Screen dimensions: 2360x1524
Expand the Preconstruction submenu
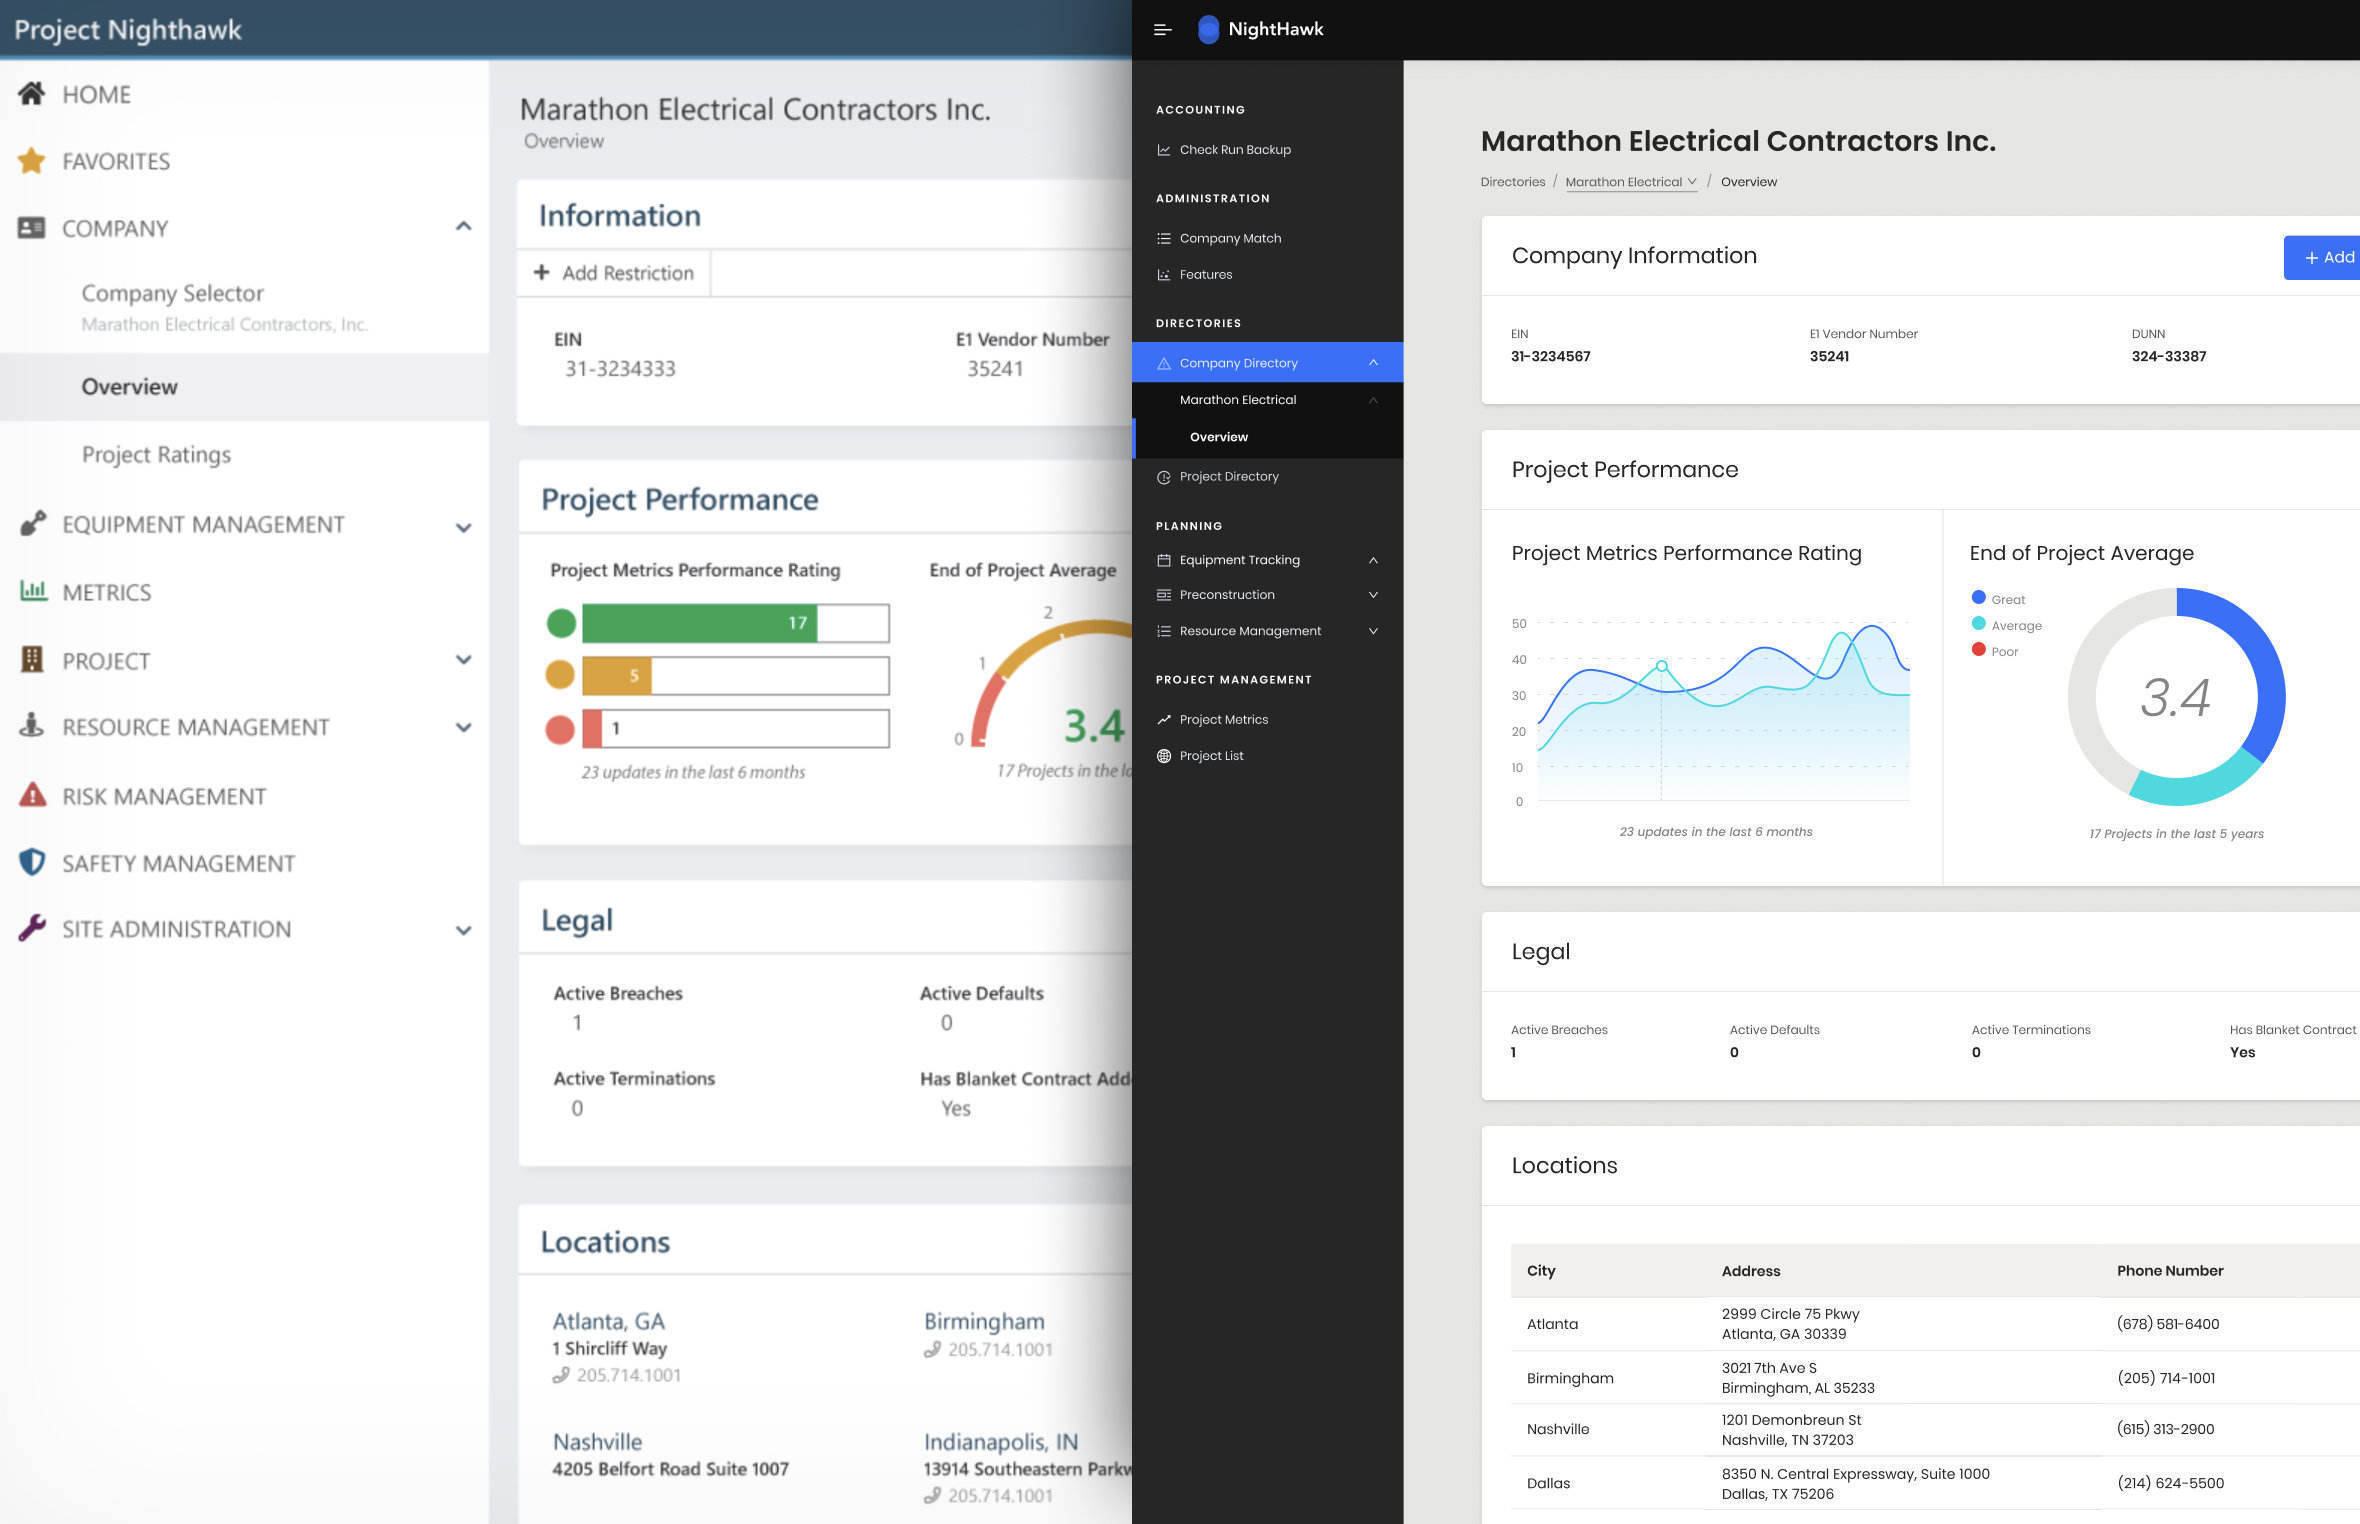pos(1373,595)
